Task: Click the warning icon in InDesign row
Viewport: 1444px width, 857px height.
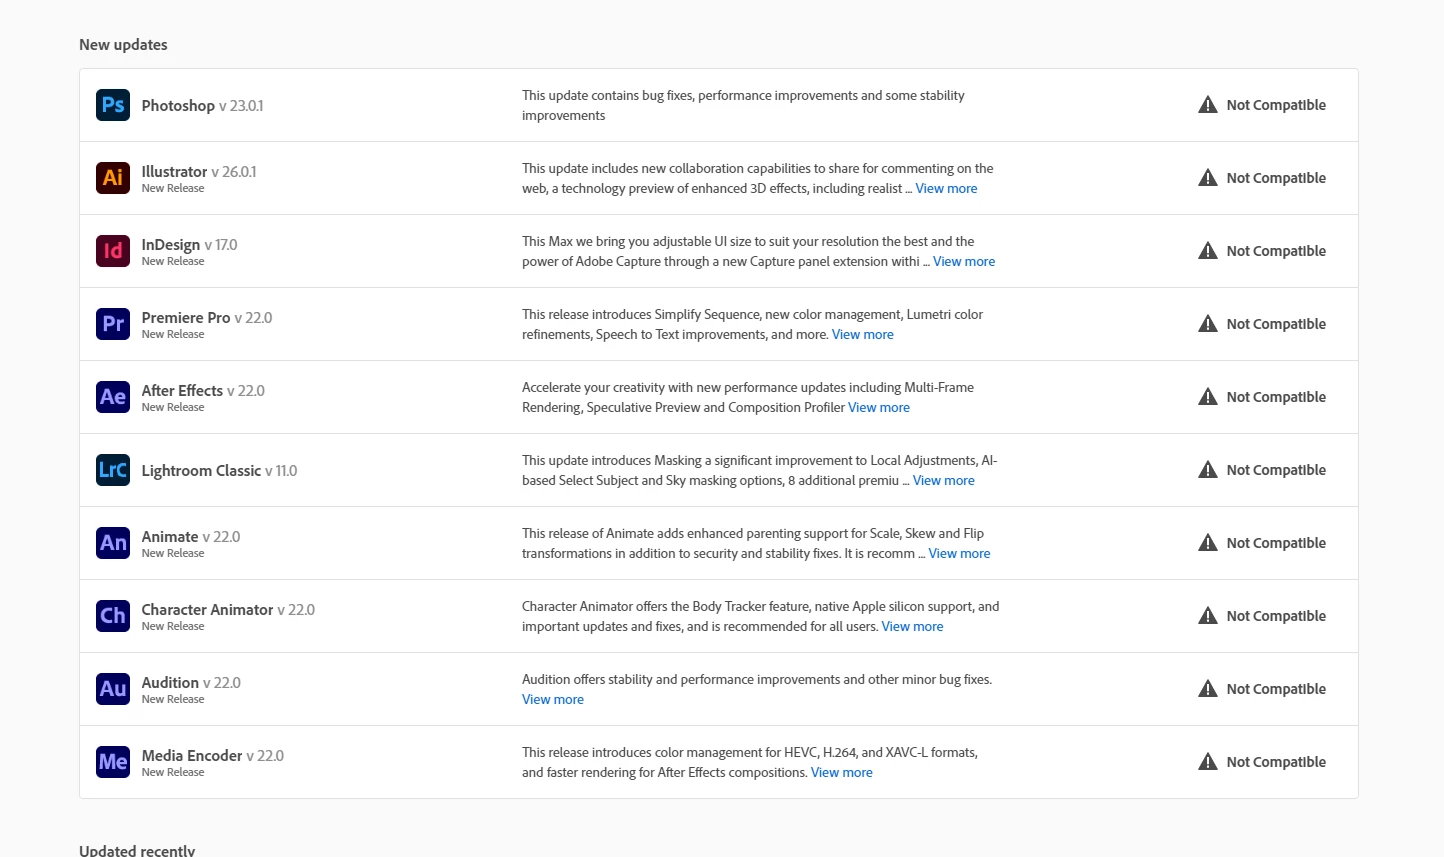Action: 1208,251
